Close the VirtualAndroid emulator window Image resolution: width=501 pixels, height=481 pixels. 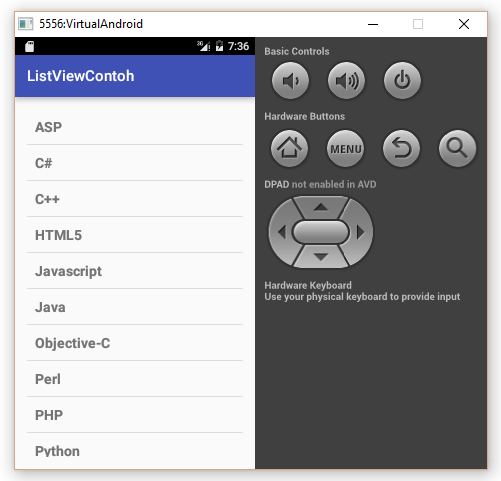pos(464,24)
